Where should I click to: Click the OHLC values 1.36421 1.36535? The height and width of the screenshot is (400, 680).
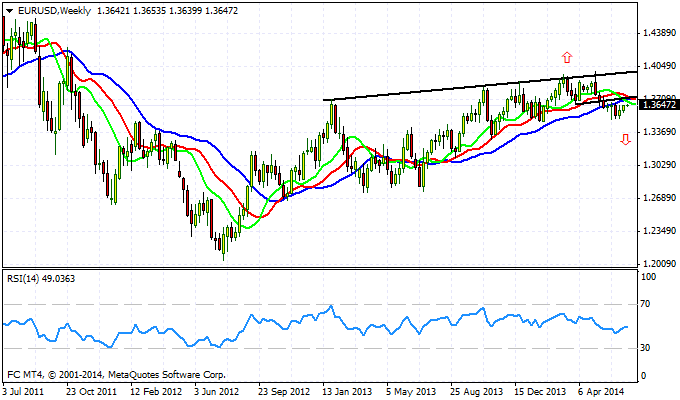131,11
